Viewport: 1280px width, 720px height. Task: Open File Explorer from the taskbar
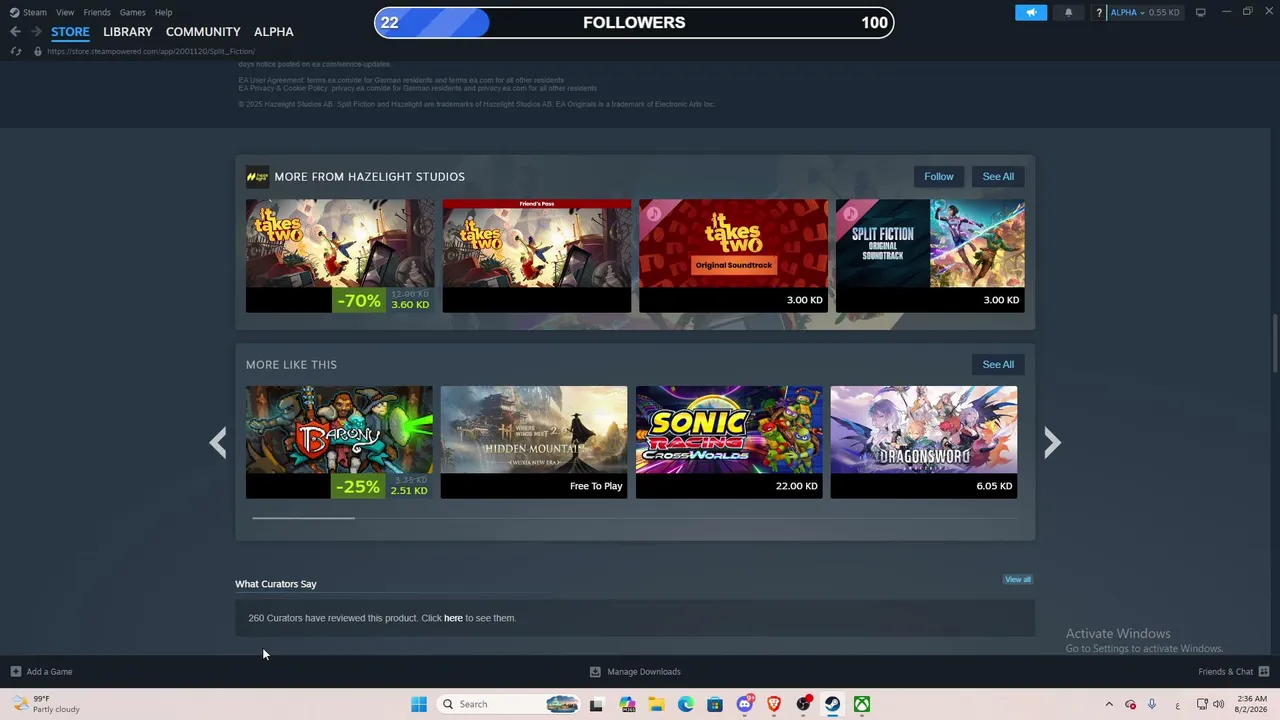click(656, 704)
